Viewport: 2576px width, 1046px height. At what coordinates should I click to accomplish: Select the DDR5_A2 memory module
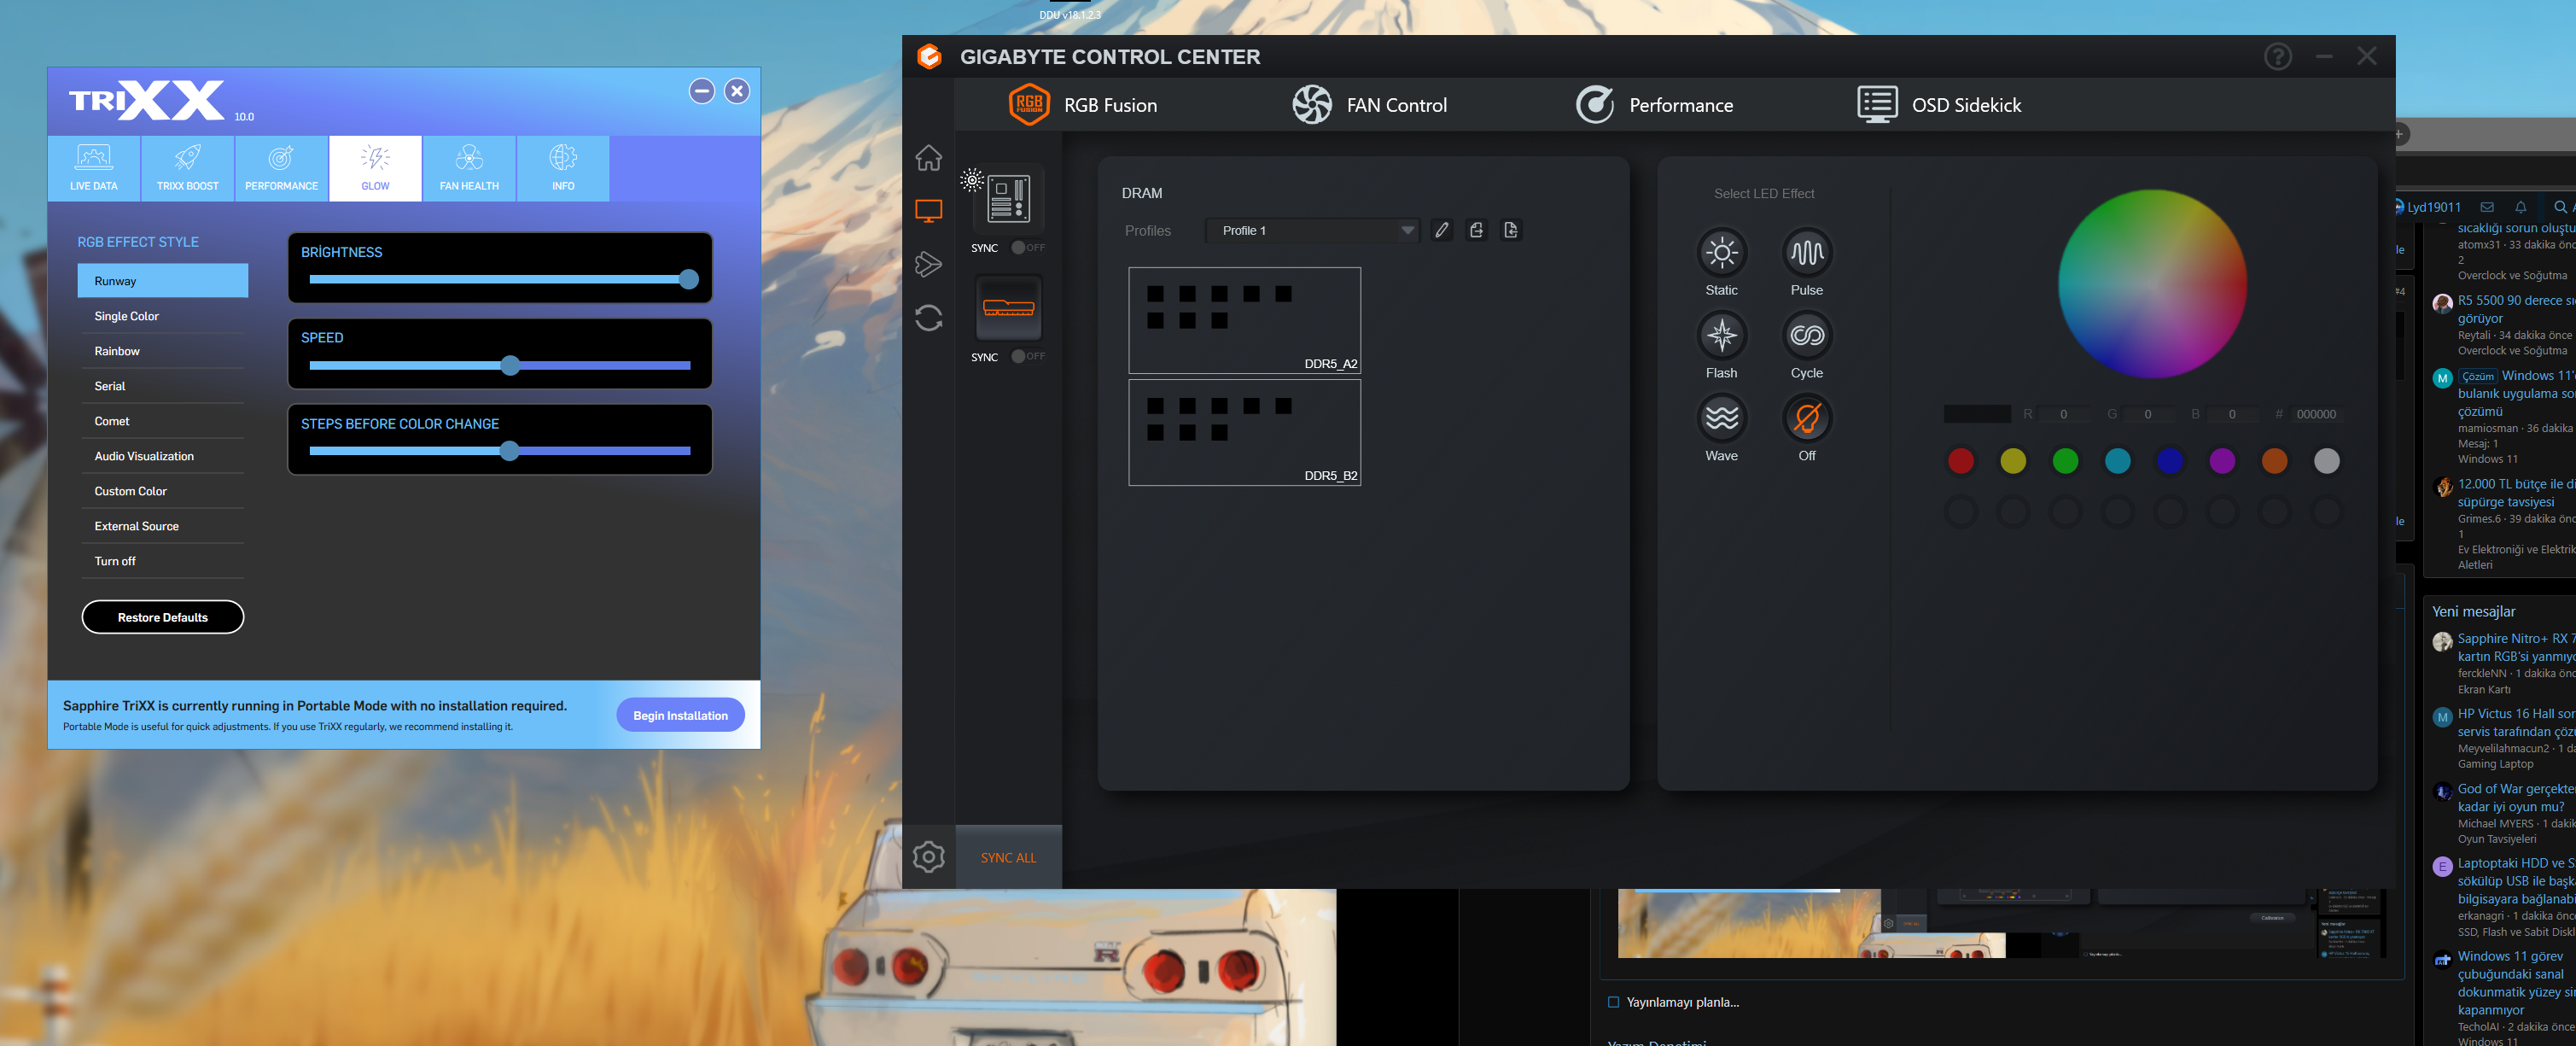(1244, 320)
